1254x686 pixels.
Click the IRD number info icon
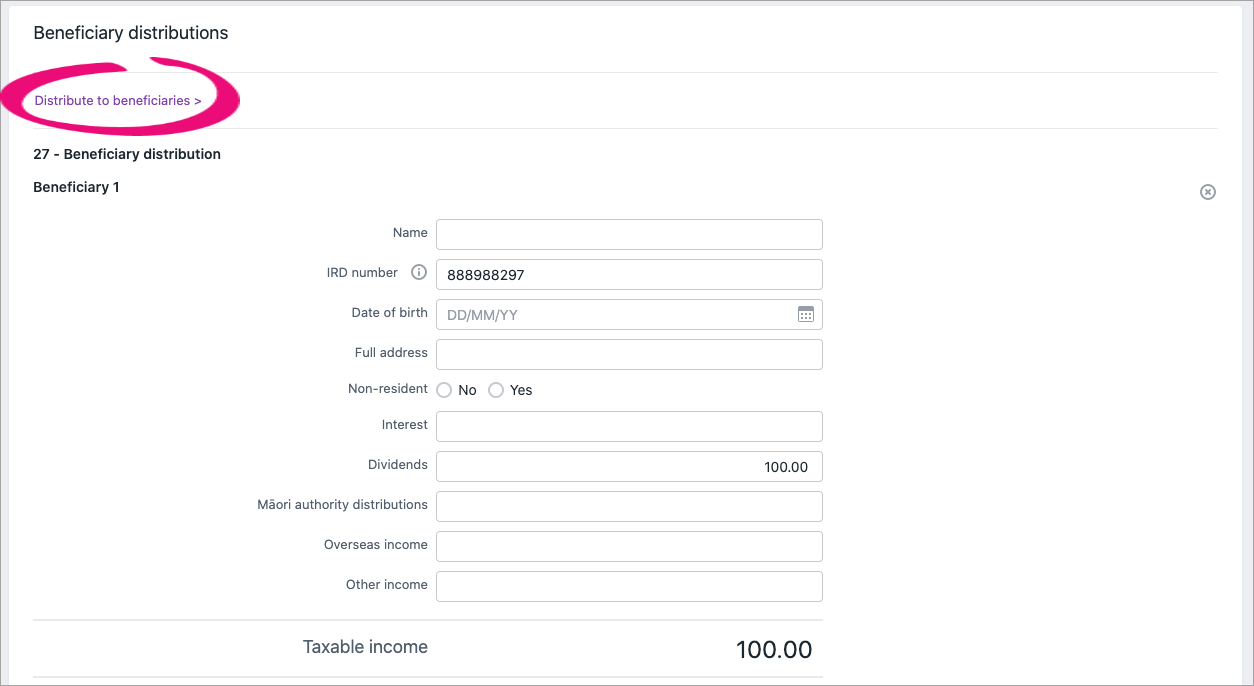pos(419,273)
